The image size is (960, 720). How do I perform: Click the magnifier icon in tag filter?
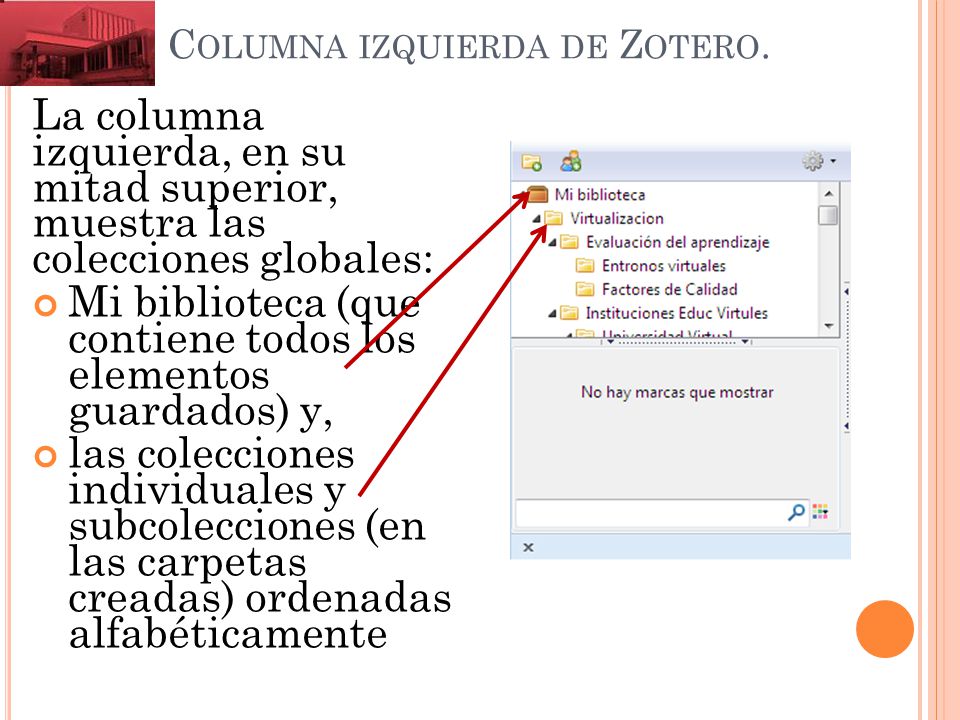coord(796,512)
